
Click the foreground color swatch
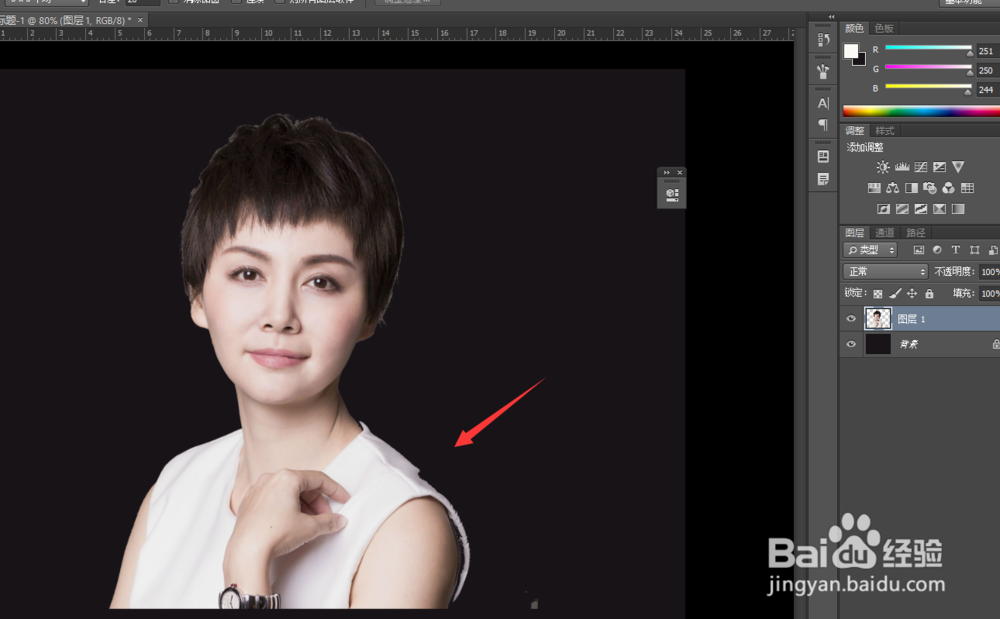(851, 52)
